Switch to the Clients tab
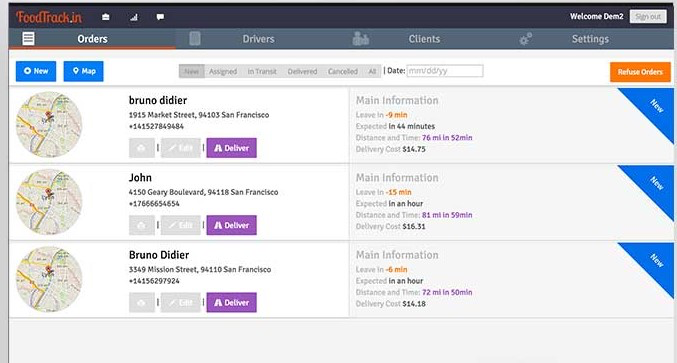677x363 pixels. pyautogui.click(x=424, y=39)
